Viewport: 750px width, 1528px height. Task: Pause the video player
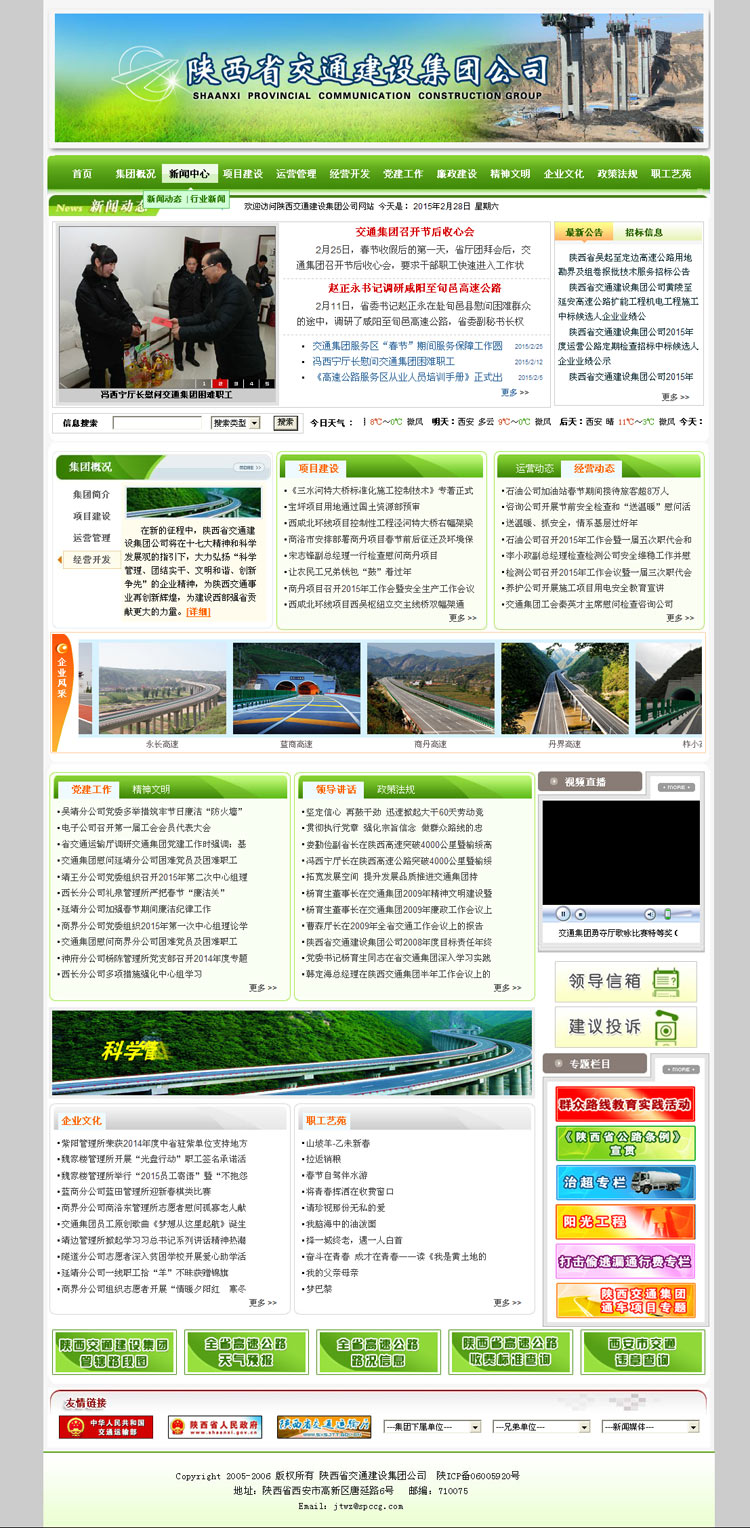click(x=564, y=913)
